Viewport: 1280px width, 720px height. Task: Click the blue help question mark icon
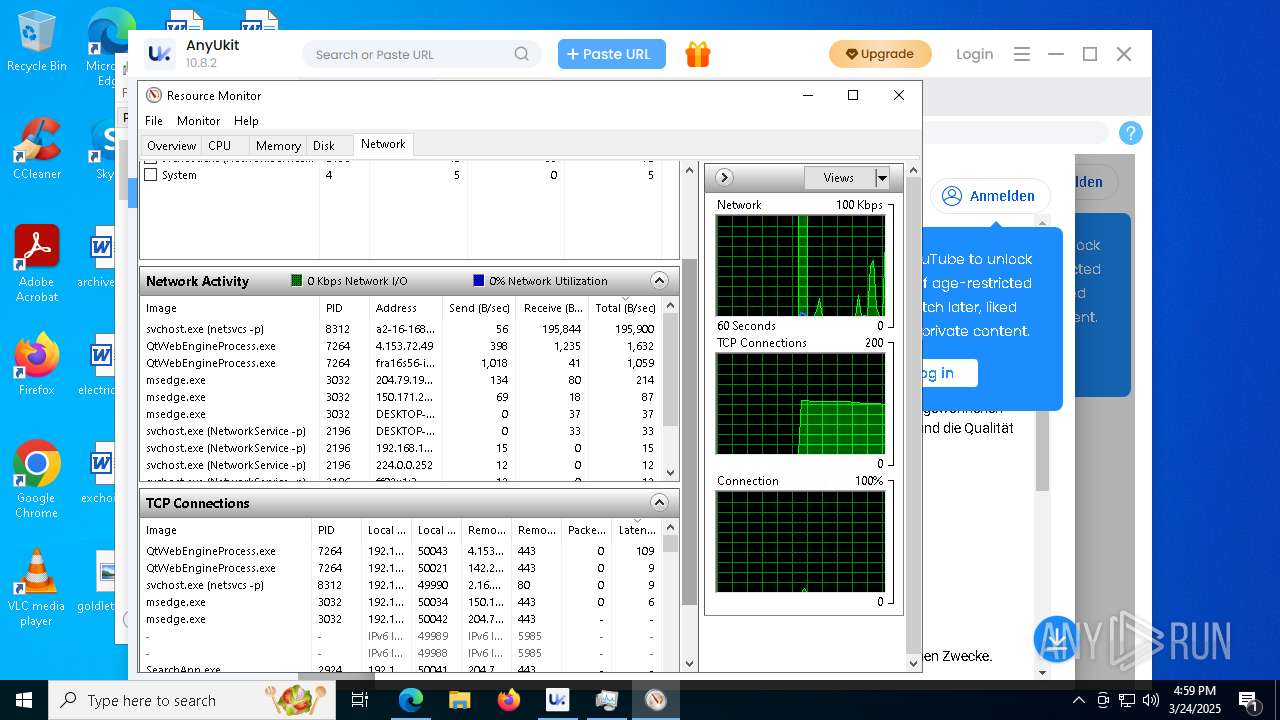tap(1130, 133)
